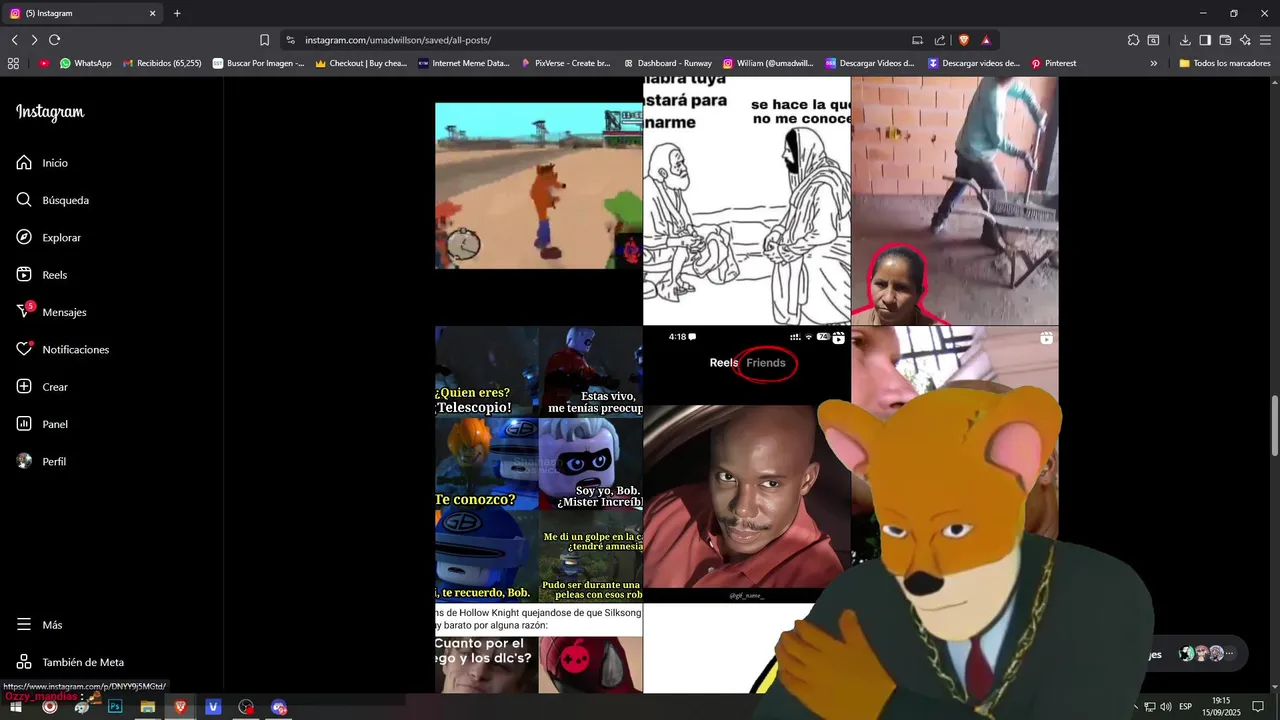Open Búsqueda in the sidebar
The image size is (1280, 720).
[x=52, y=200]
